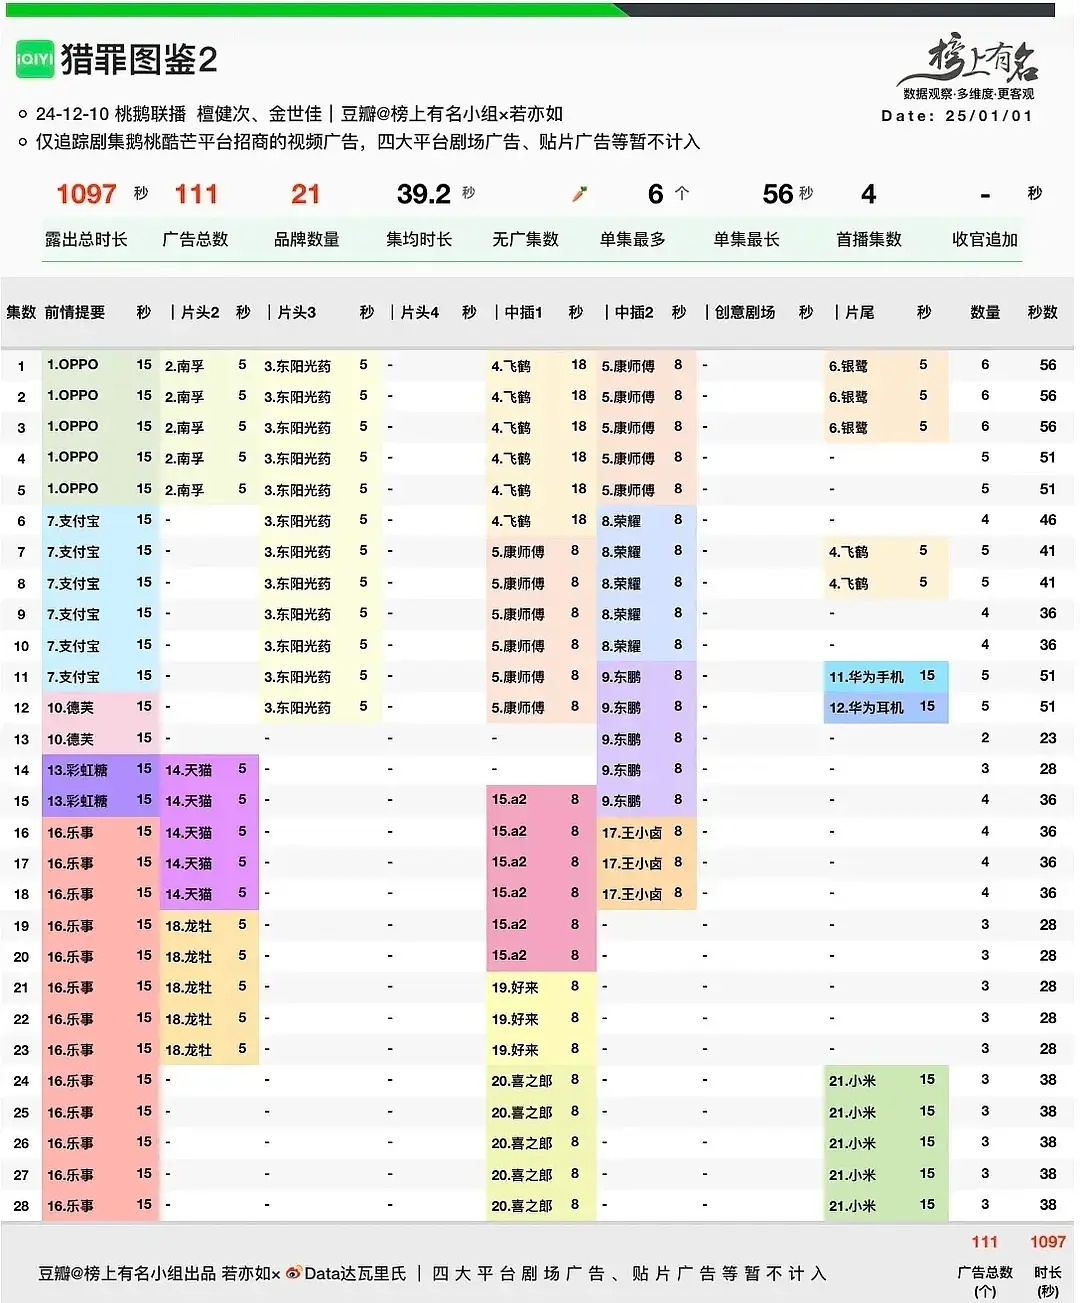Viewport: 1080px width, 1303px height.
Task: Click the 39.2 average seconds value
Action: point(424,194)
